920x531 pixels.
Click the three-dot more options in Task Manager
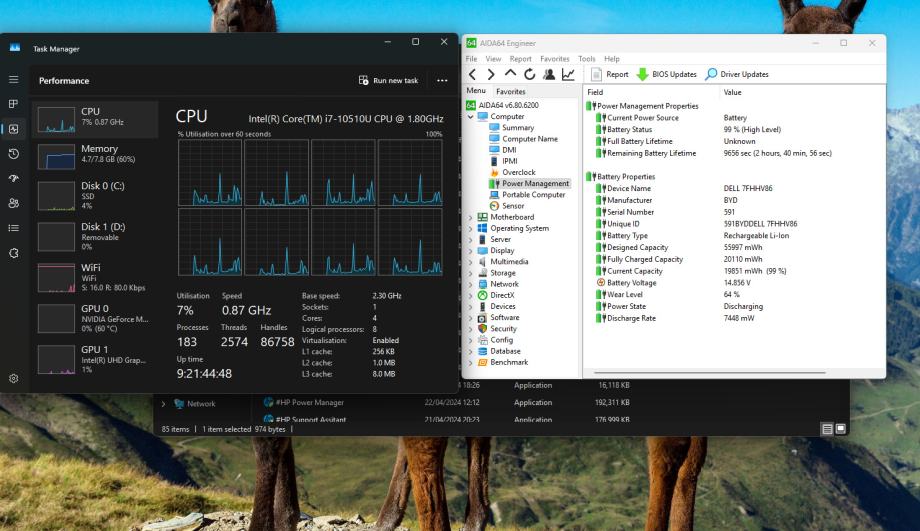click(x=442, y=80)
